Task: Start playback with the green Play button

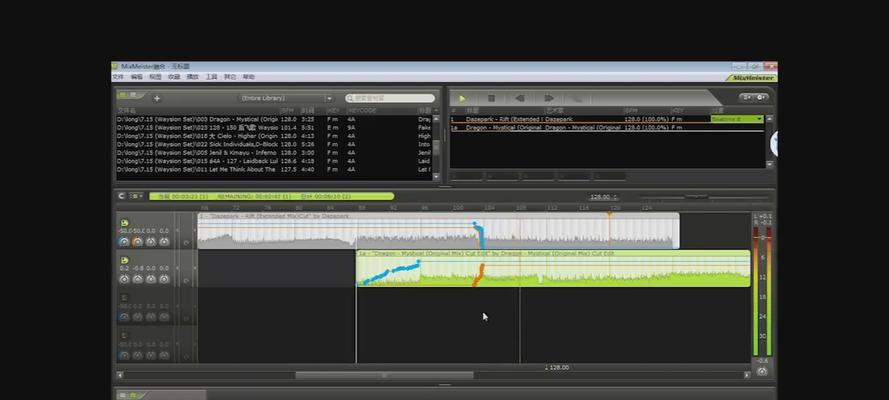Action: pos(463,99)
